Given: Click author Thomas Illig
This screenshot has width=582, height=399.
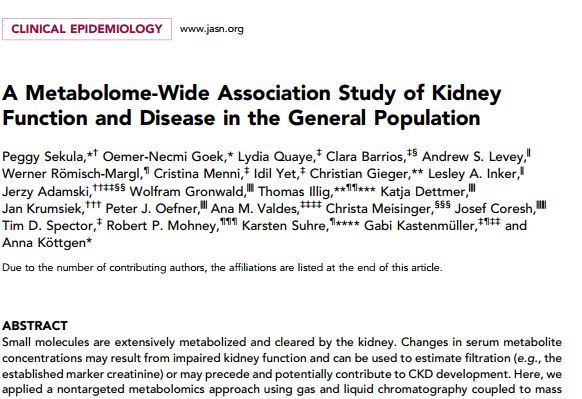Looking at the screenshot, I should [x=294, y=192].
